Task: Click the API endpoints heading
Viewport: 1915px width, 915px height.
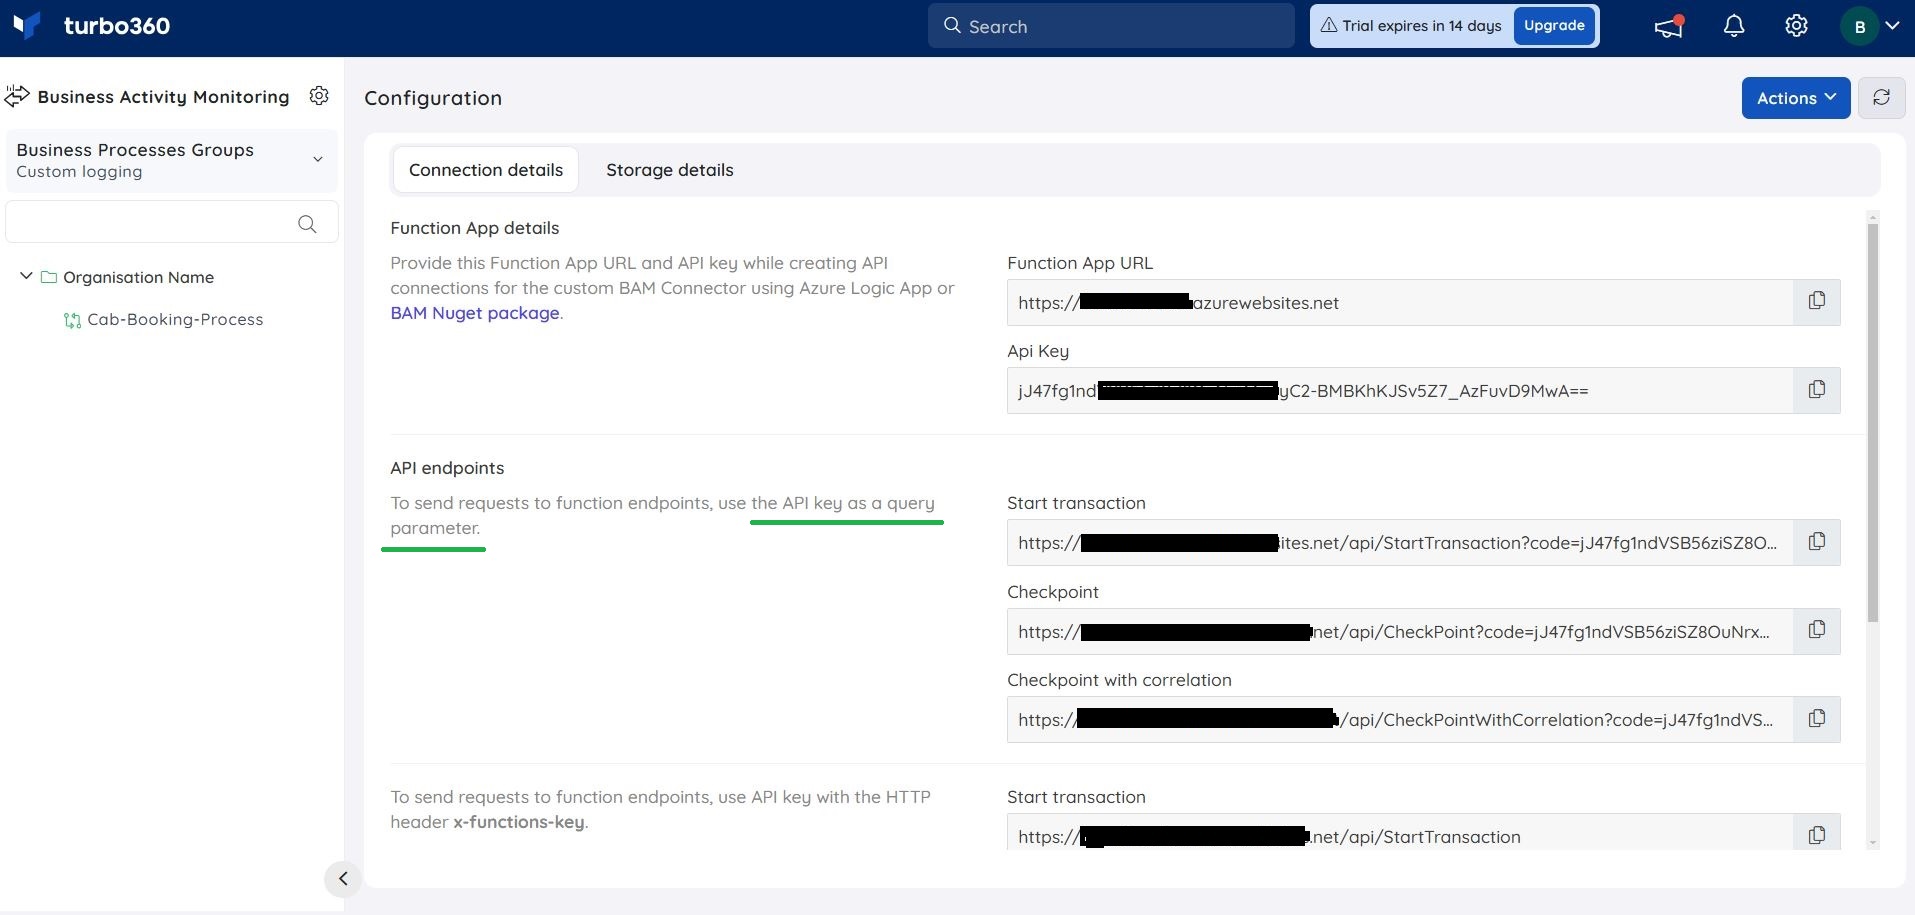Action: (447, 468)
